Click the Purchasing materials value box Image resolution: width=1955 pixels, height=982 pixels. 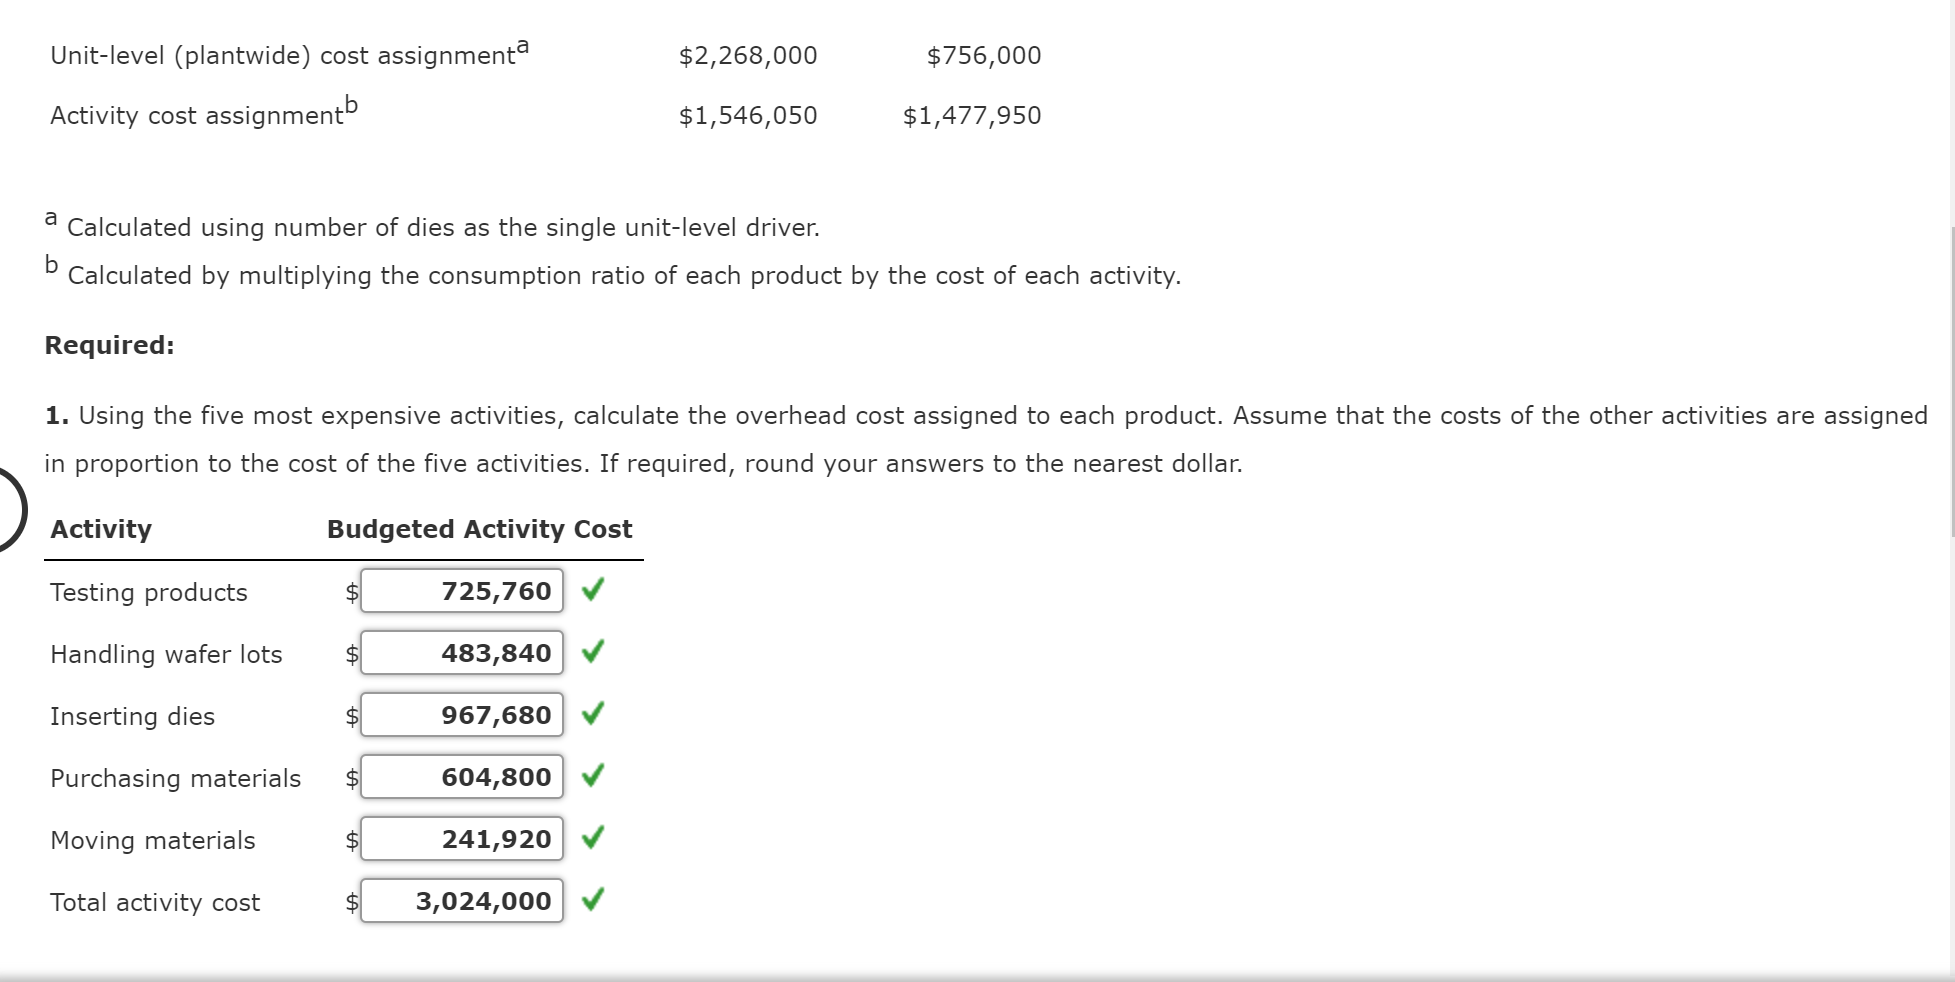point(461,777)
